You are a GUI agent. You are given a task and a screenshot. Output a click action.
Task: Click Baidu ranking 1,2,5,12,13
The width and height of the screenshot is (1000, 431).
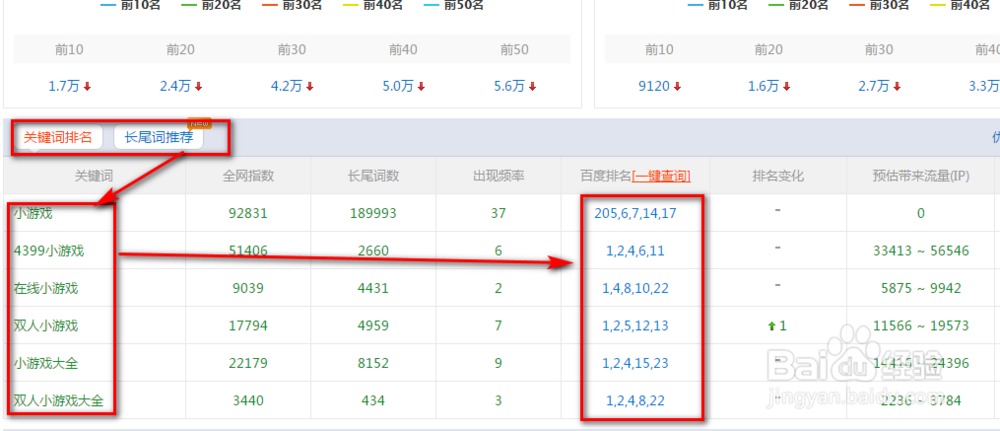tap(635, 326)
